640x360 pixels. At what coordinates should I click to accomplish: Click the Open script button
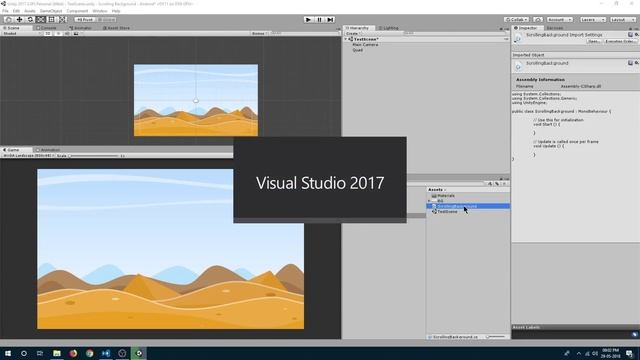tap(594, 41)
